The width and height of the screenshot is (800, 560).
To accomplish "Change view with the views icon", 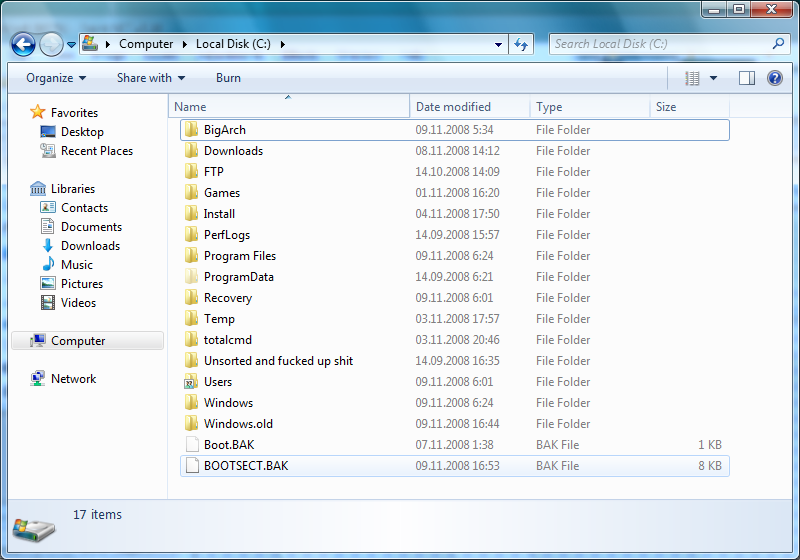I will tap(692, 78).
